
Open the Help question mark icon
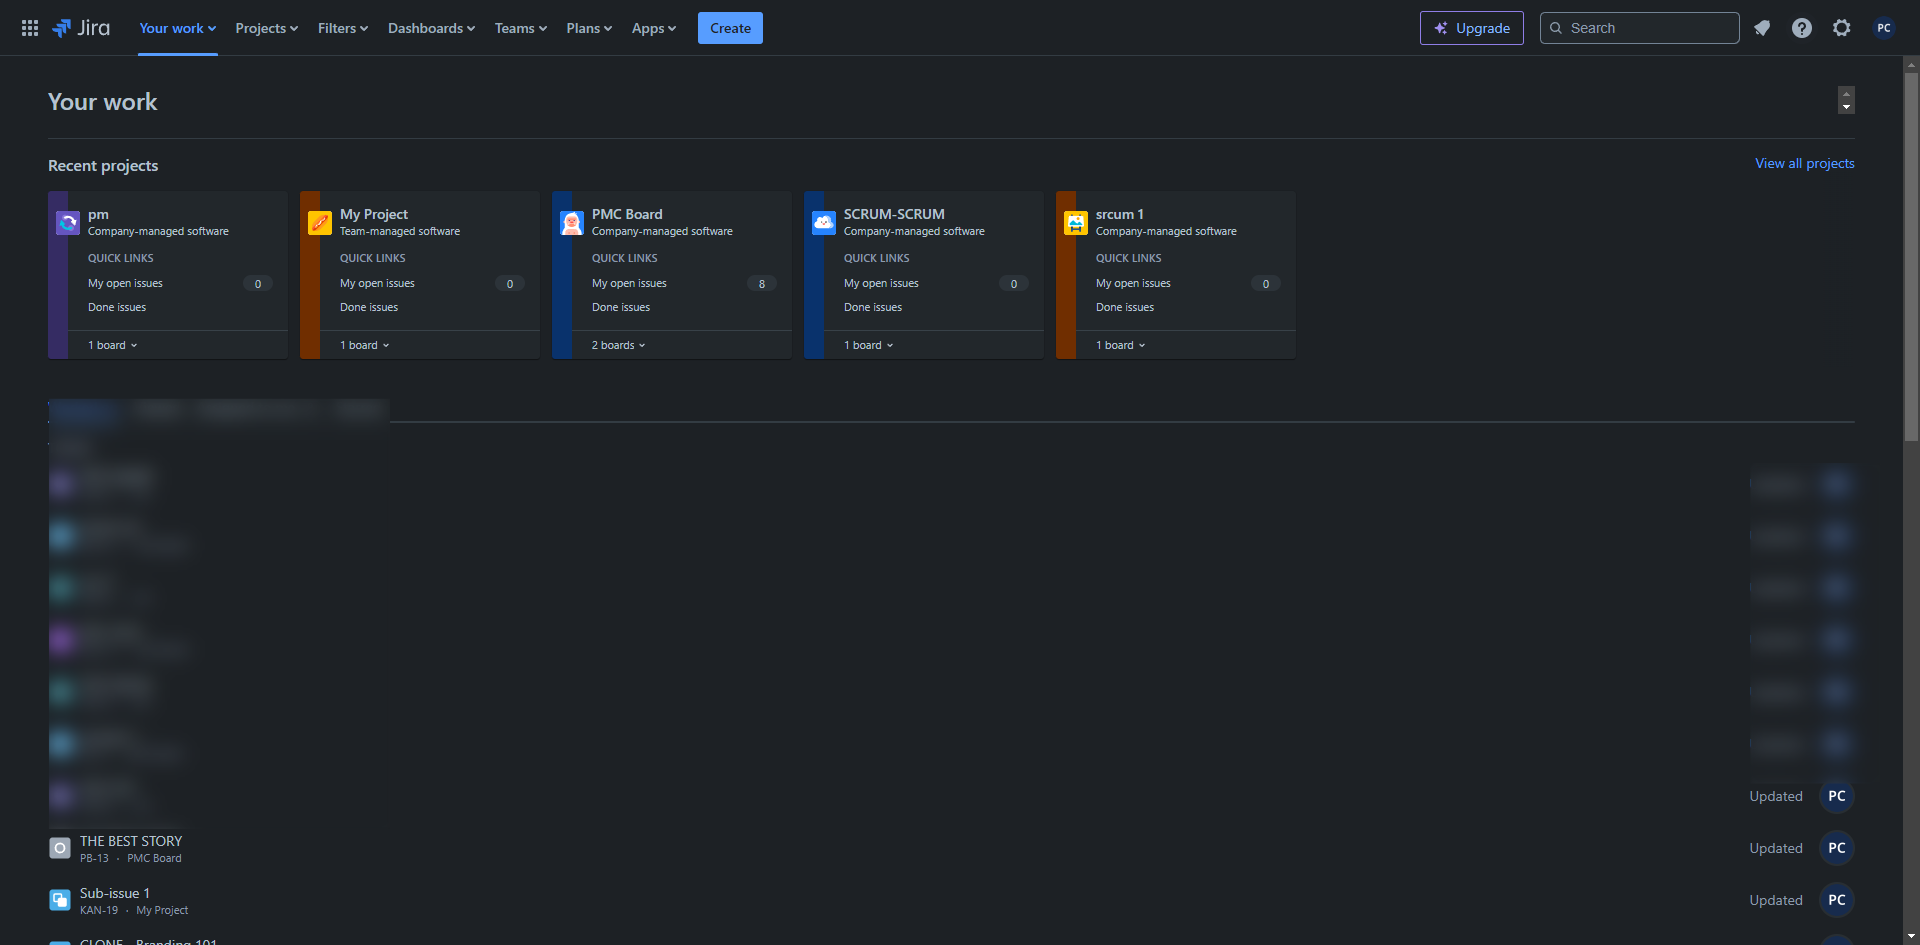pyautogui.click(x=1802, y=28)
